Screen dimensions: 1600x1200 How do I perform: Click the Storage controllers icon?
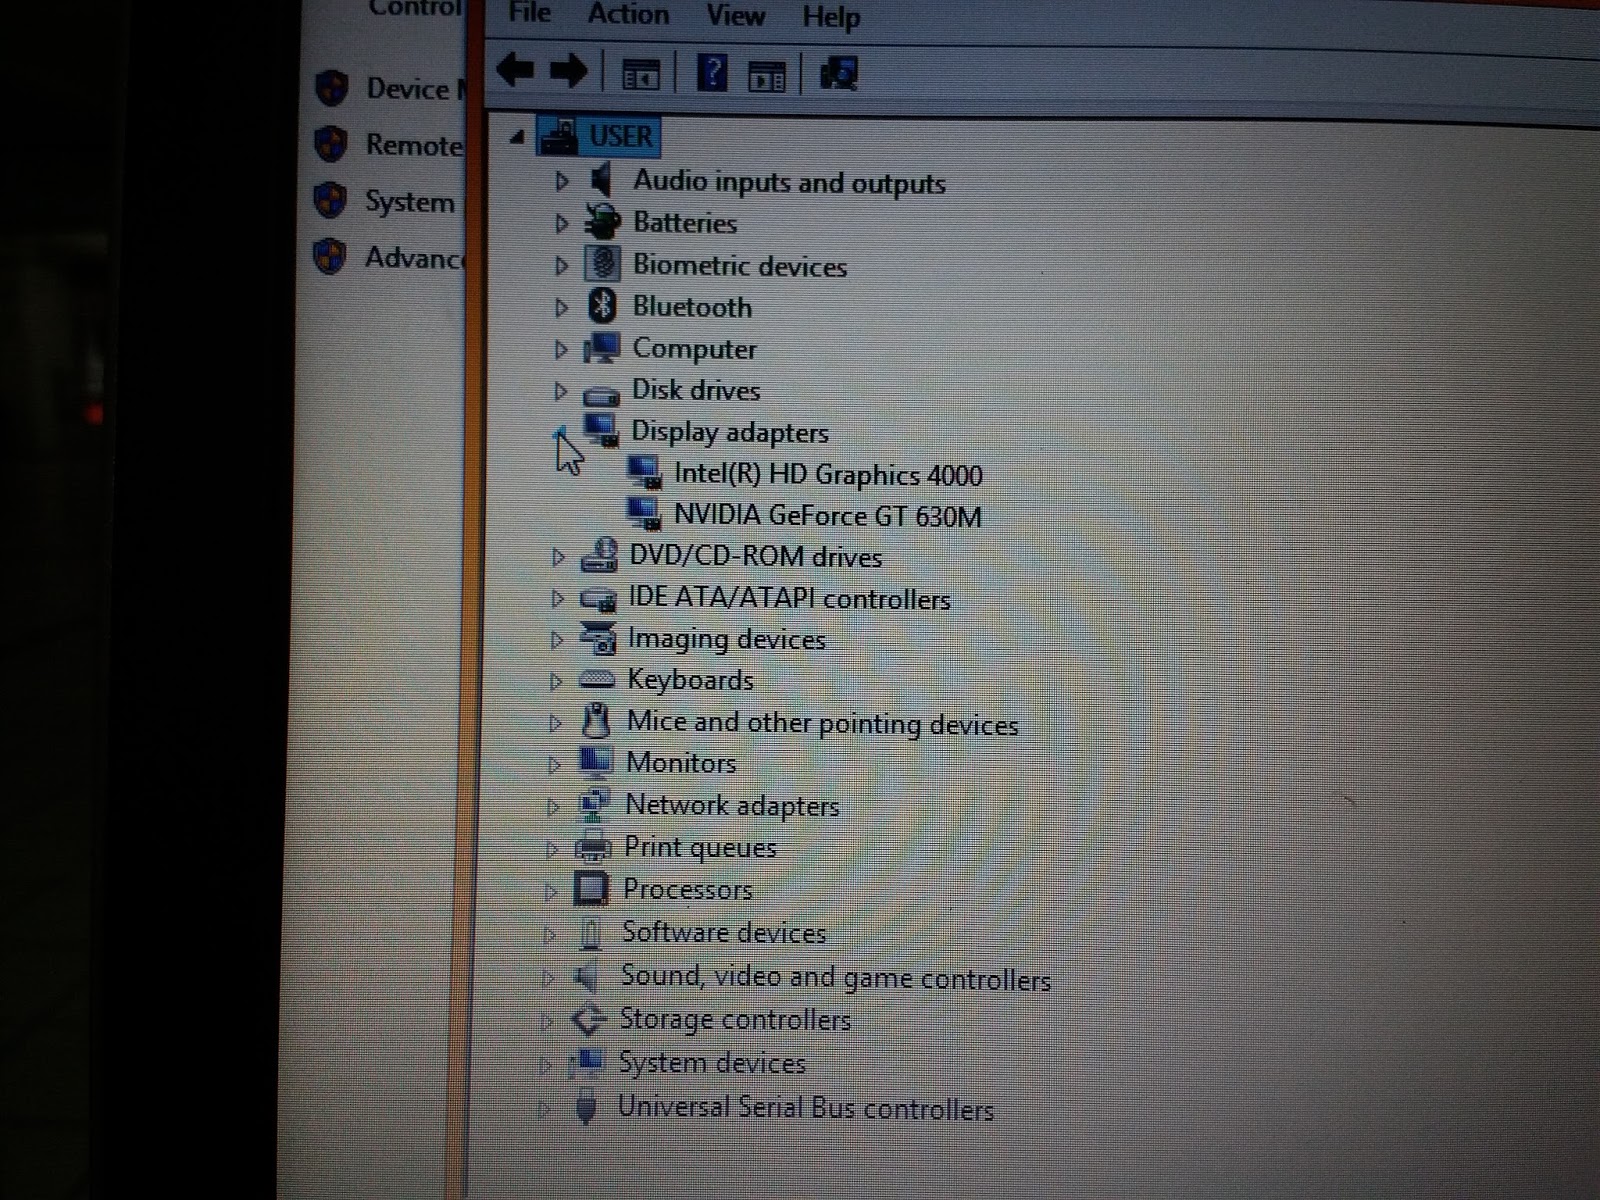588,1019
